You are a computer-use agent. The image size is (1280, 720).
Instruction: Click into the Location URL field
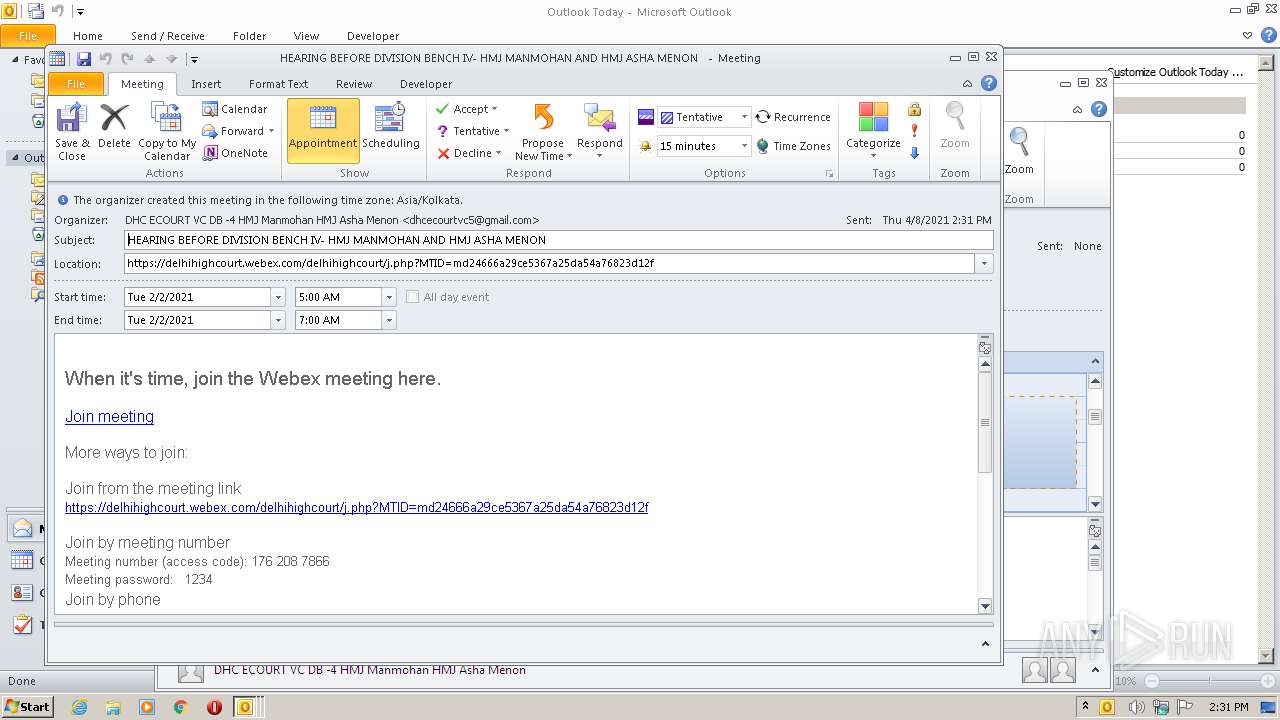(550, 264)
